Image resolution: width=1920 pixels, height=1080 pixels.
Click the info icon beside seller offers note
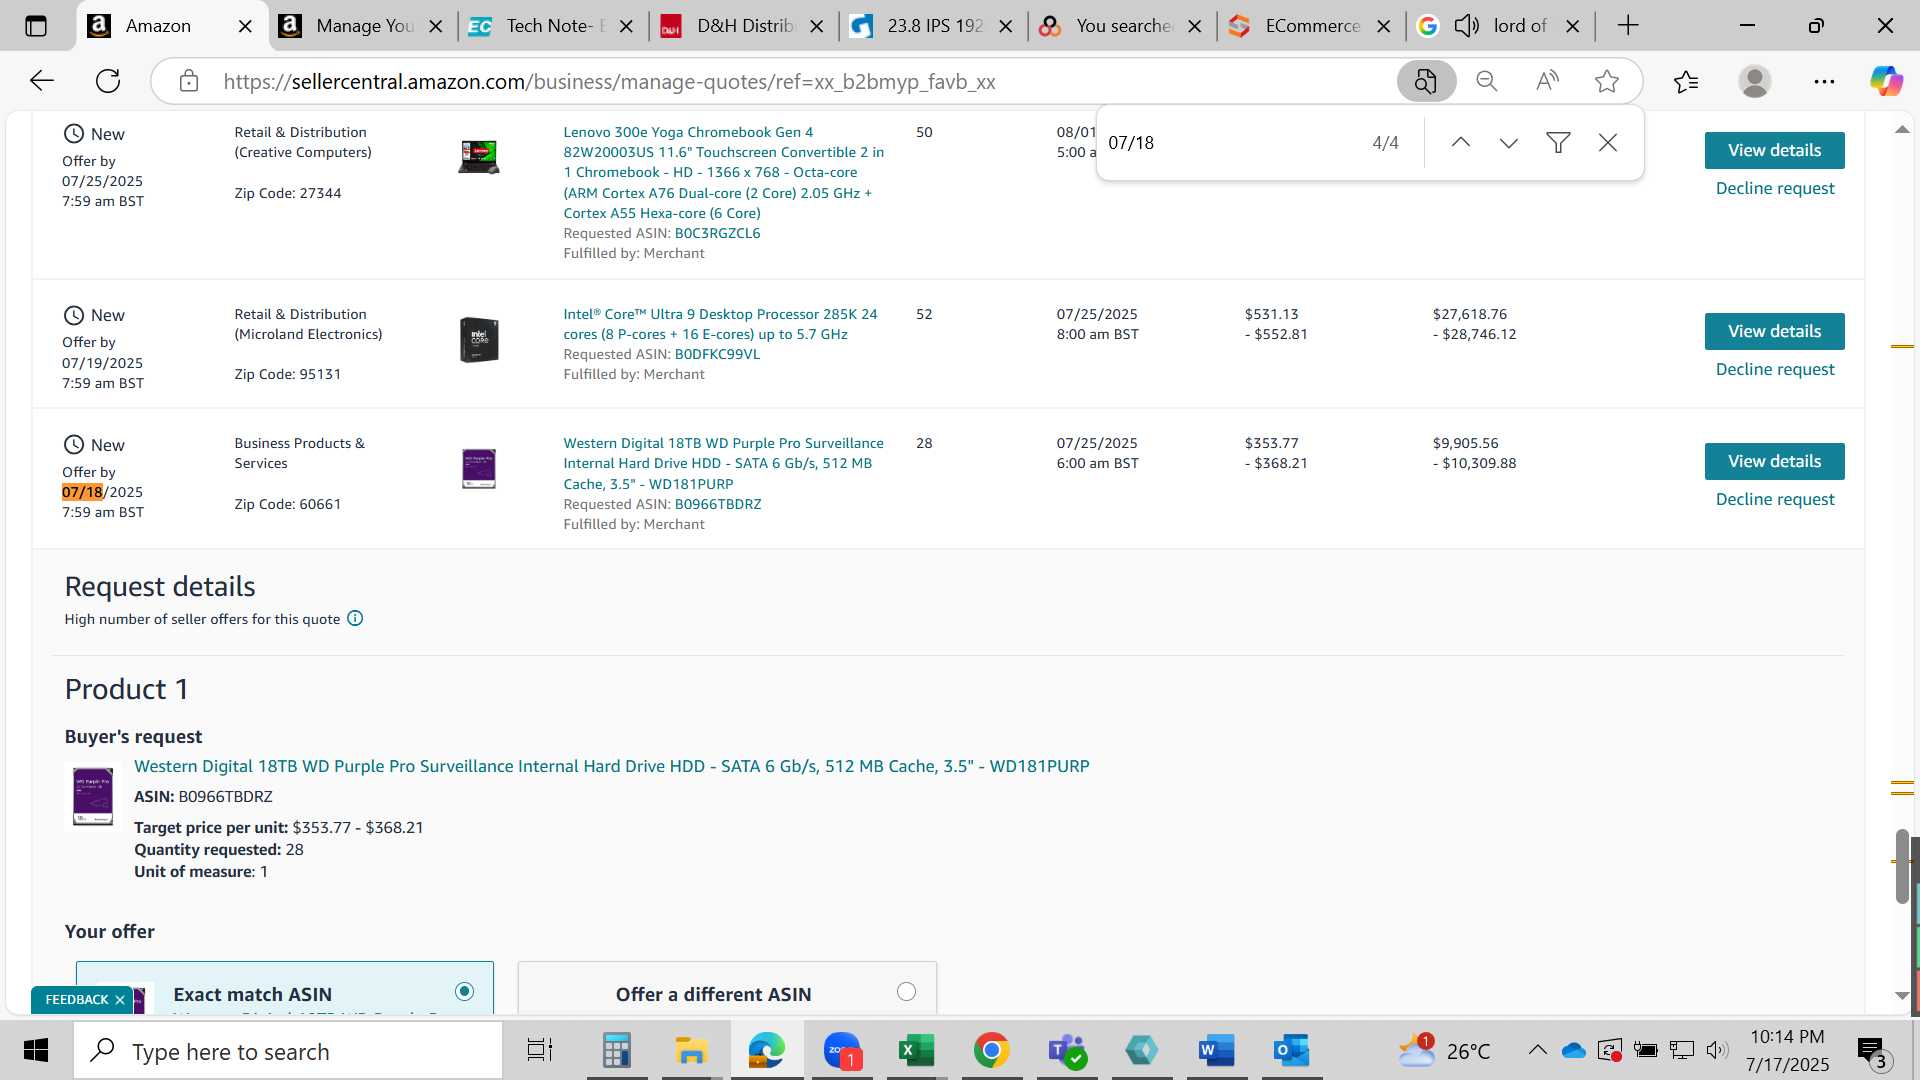click(x=355, y=619)
